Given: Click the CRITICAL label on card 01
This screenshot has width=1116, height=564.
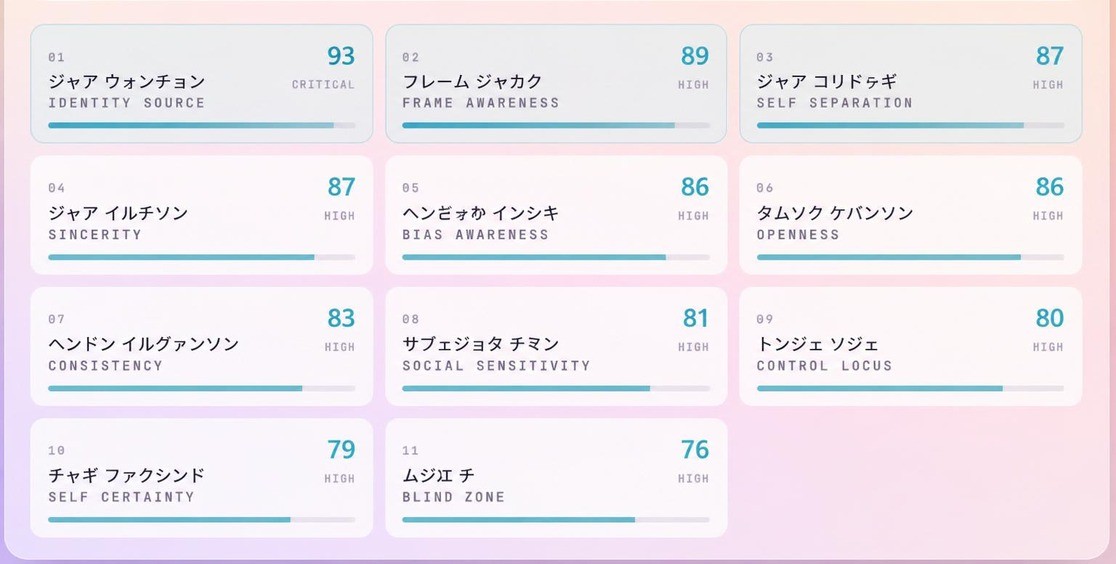Looking at the screenshot, I should coord(323,84).
